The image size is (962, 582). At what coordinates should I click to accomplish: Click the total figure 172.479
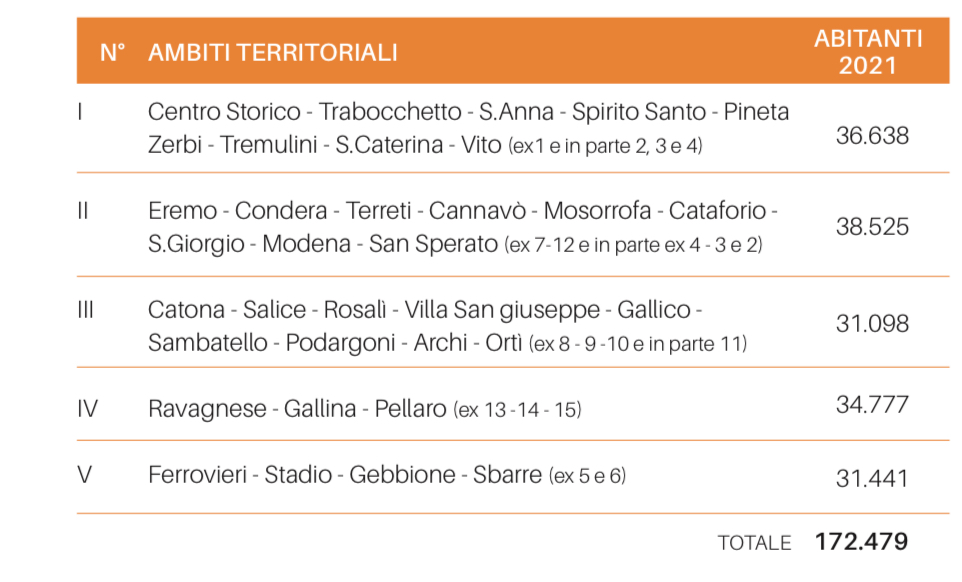point(861,542)
